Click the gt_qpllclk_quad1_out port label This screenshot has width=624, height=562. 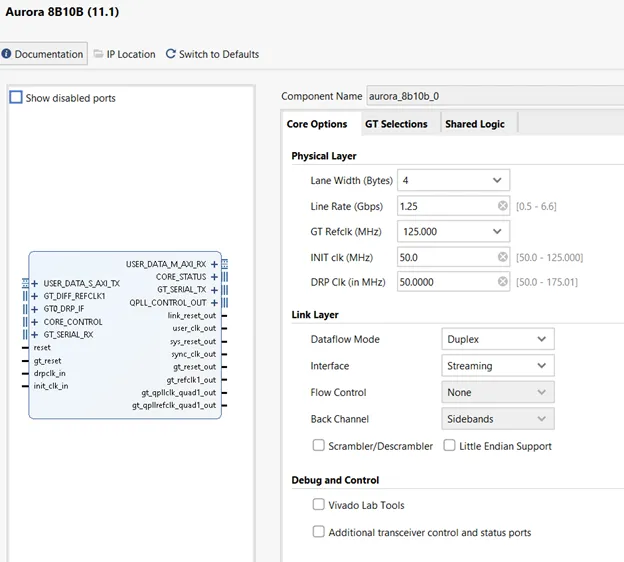pyautogui.click(x=179, y=393)
